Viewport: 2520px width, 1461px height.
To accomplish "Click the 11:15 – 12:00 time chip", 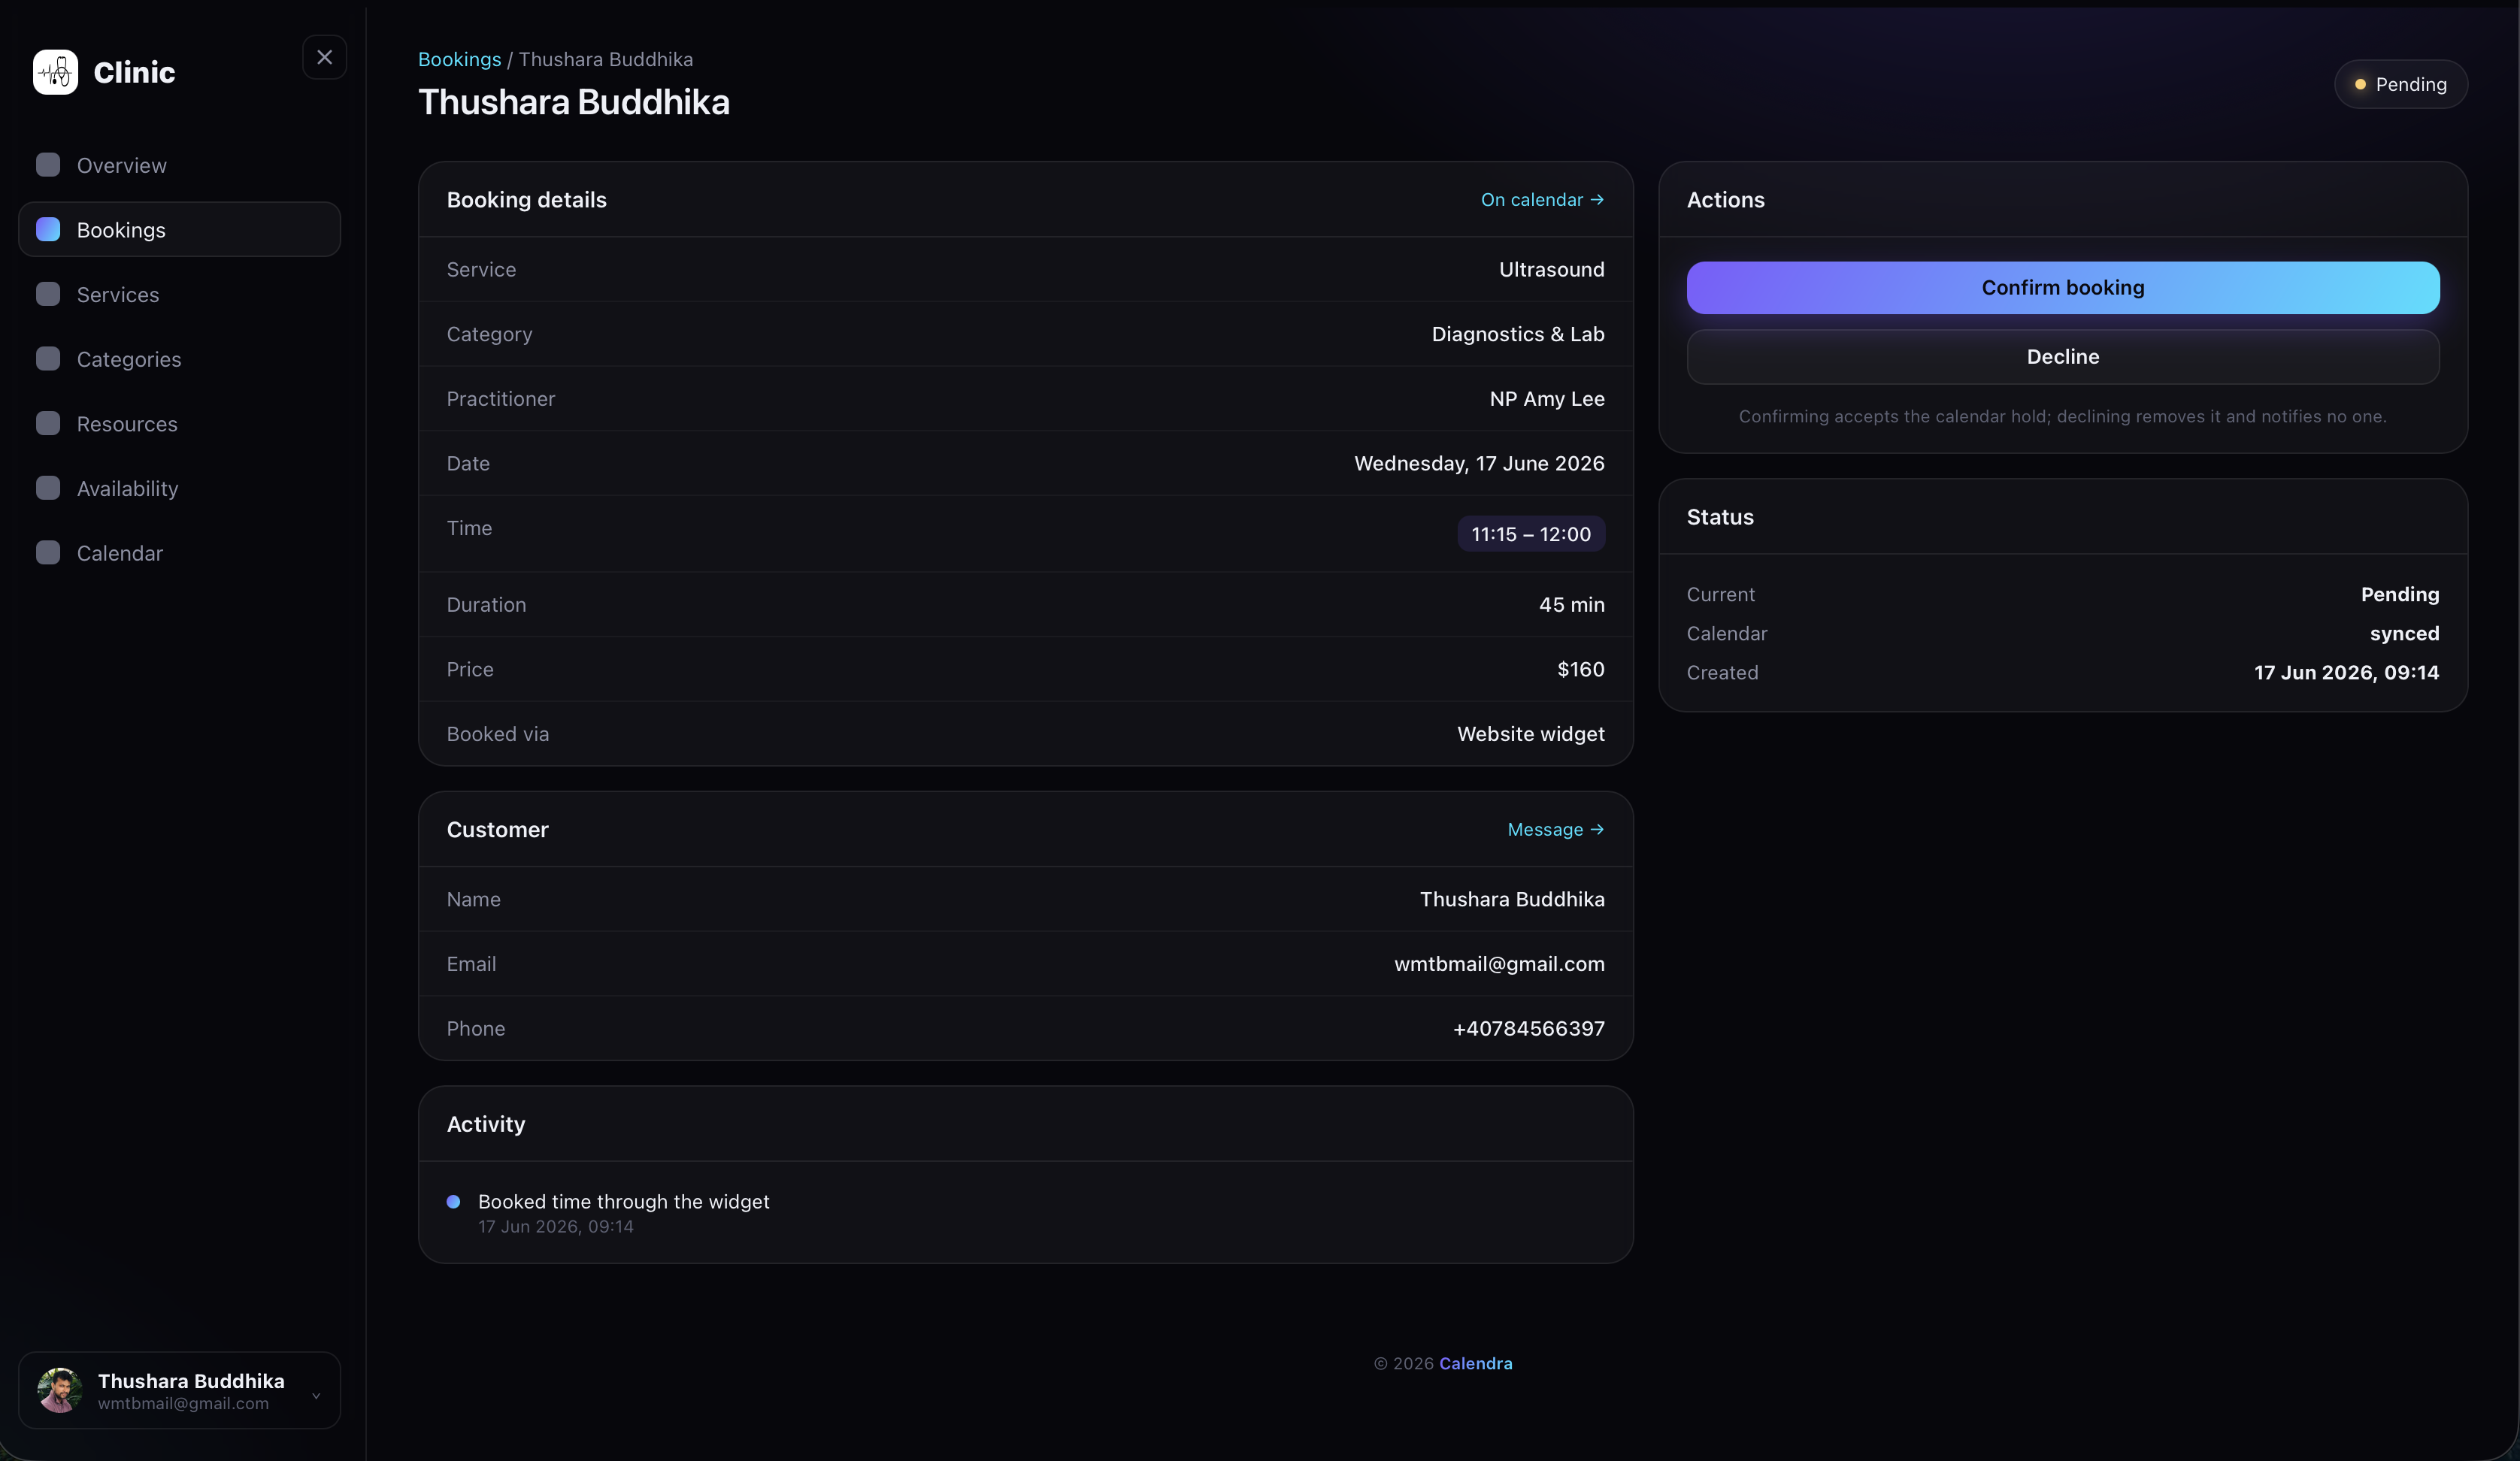I will tap(1530, 534).
